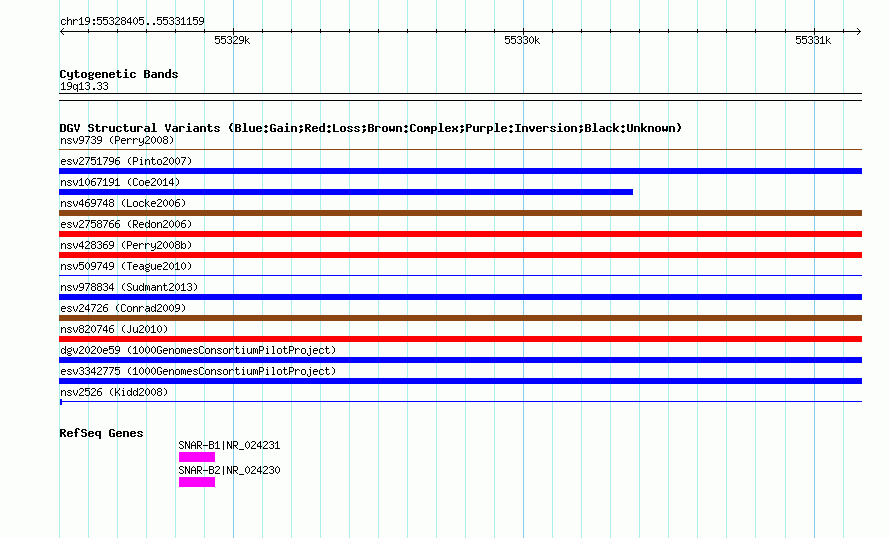Select the red esv2758766 (Redon2006) loss bar

pos(460,234)
